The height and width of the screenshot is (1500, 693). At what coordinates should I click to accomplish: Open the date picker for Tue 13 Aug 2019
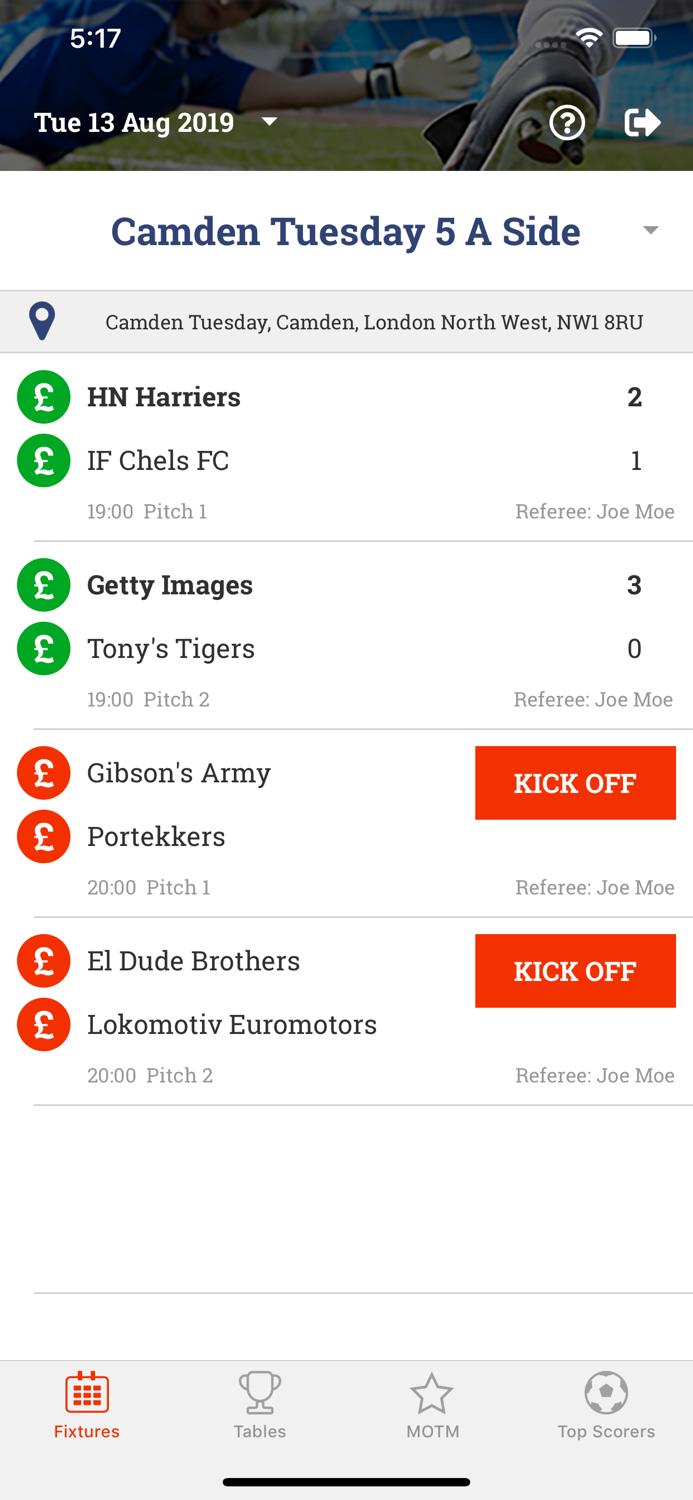point(155,122)
